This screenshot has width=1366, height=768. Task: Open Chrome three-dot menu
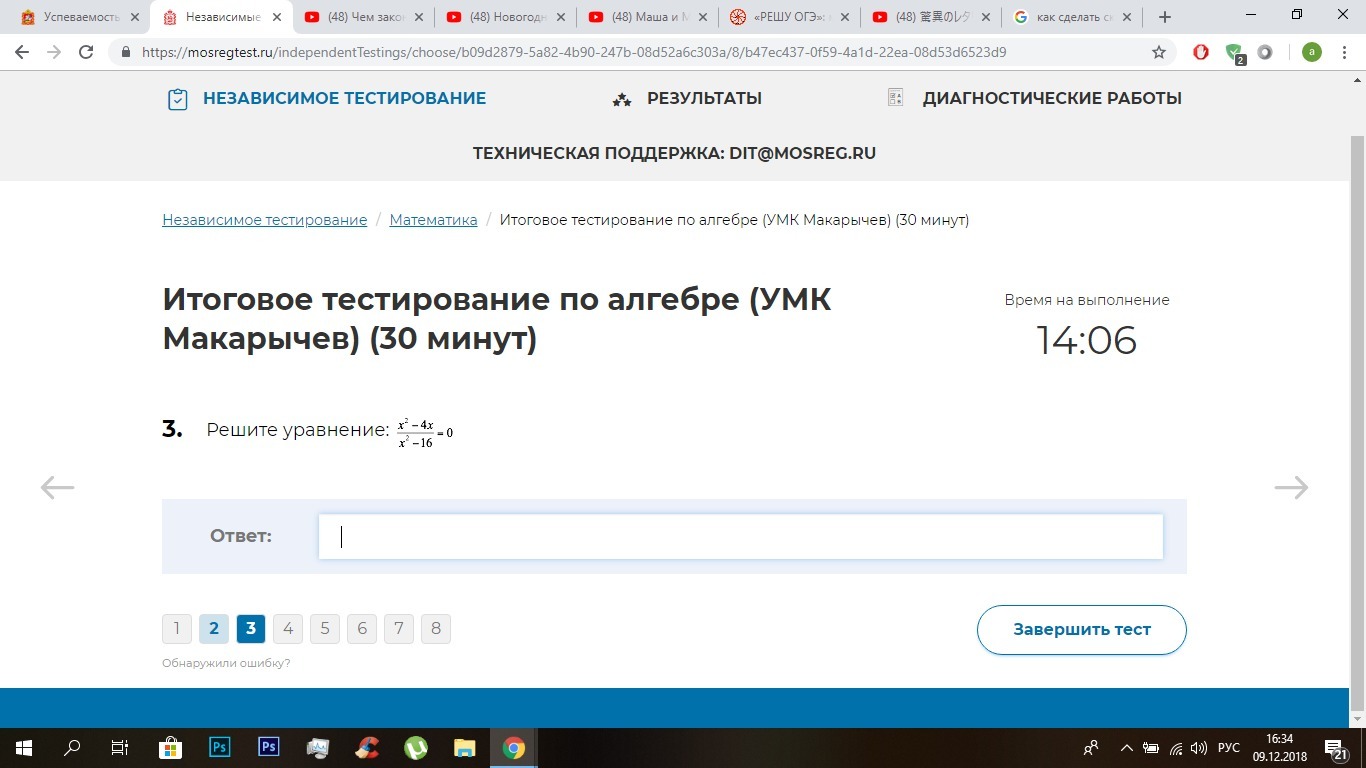[1343, 53]
